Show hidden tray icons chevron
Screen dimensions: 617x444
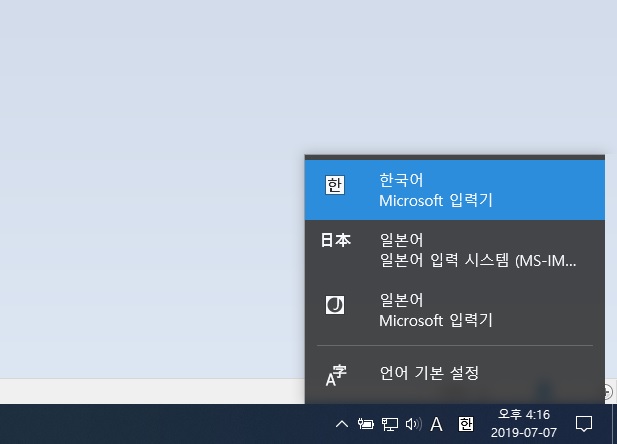click(342, 424)
